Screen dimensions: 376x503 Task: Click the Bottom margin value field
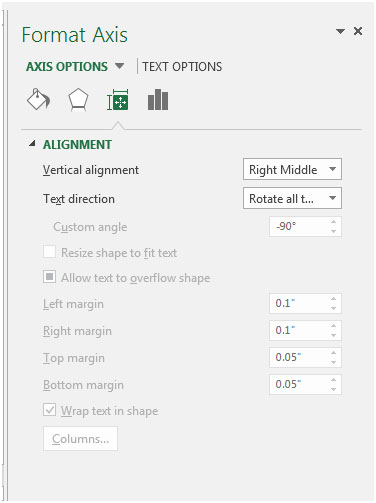300,384
